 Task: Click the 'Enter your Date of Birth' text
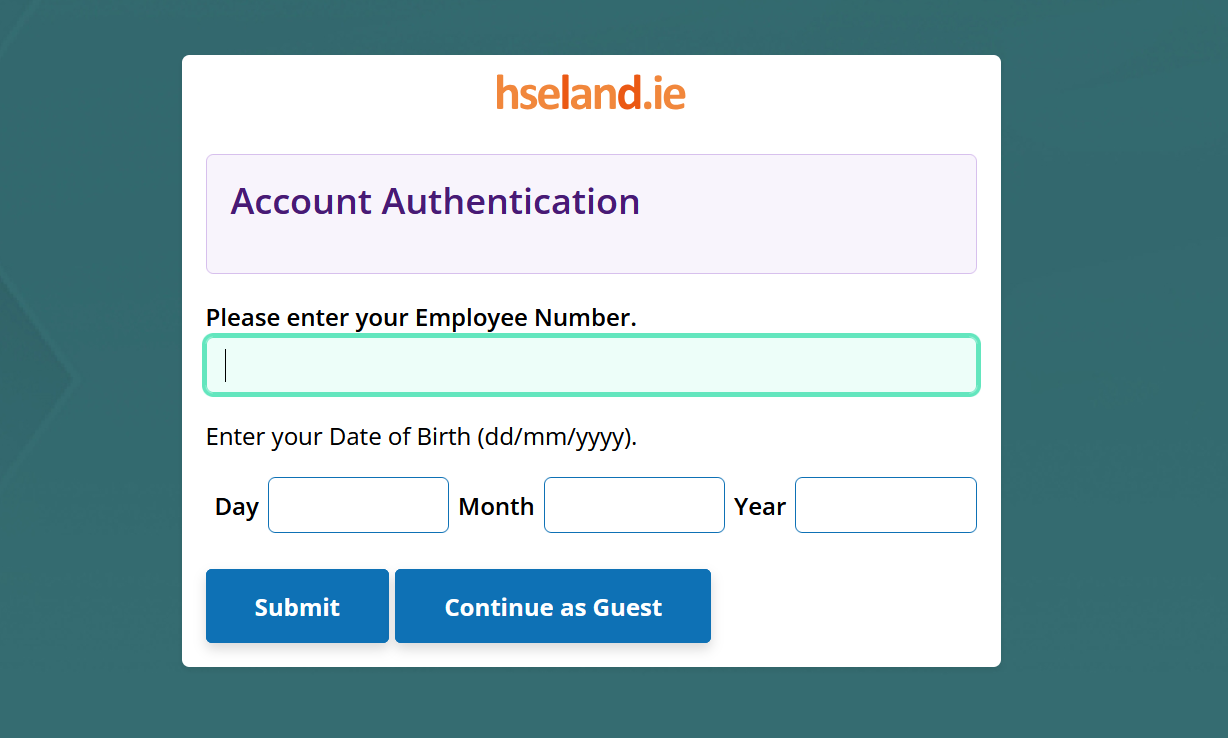[338, 437]
